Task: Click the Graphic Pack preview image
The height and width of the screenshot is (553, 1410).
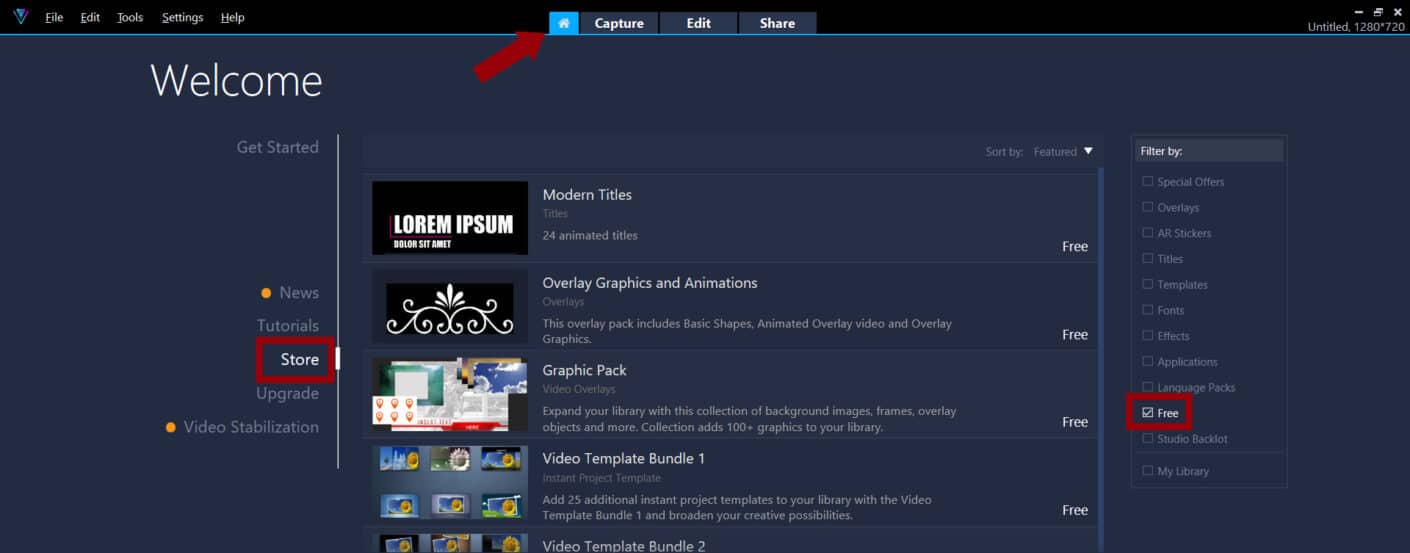Action: 450,394
